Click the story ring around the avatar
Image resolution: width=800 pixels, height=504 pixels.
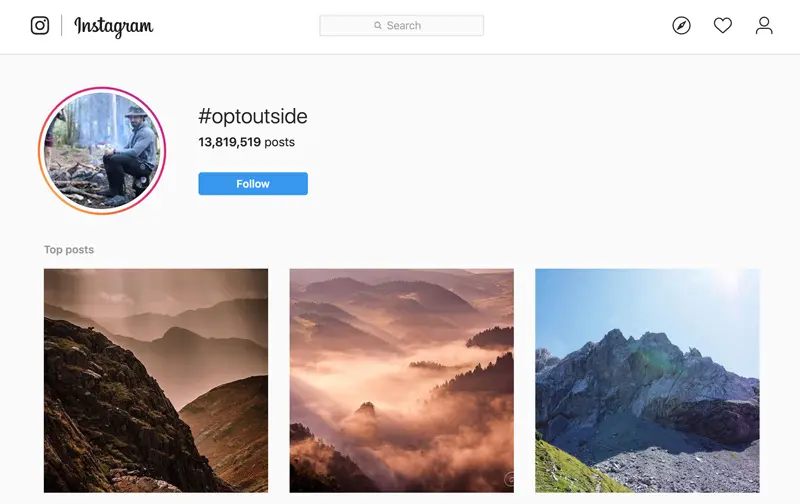(102, 89)
